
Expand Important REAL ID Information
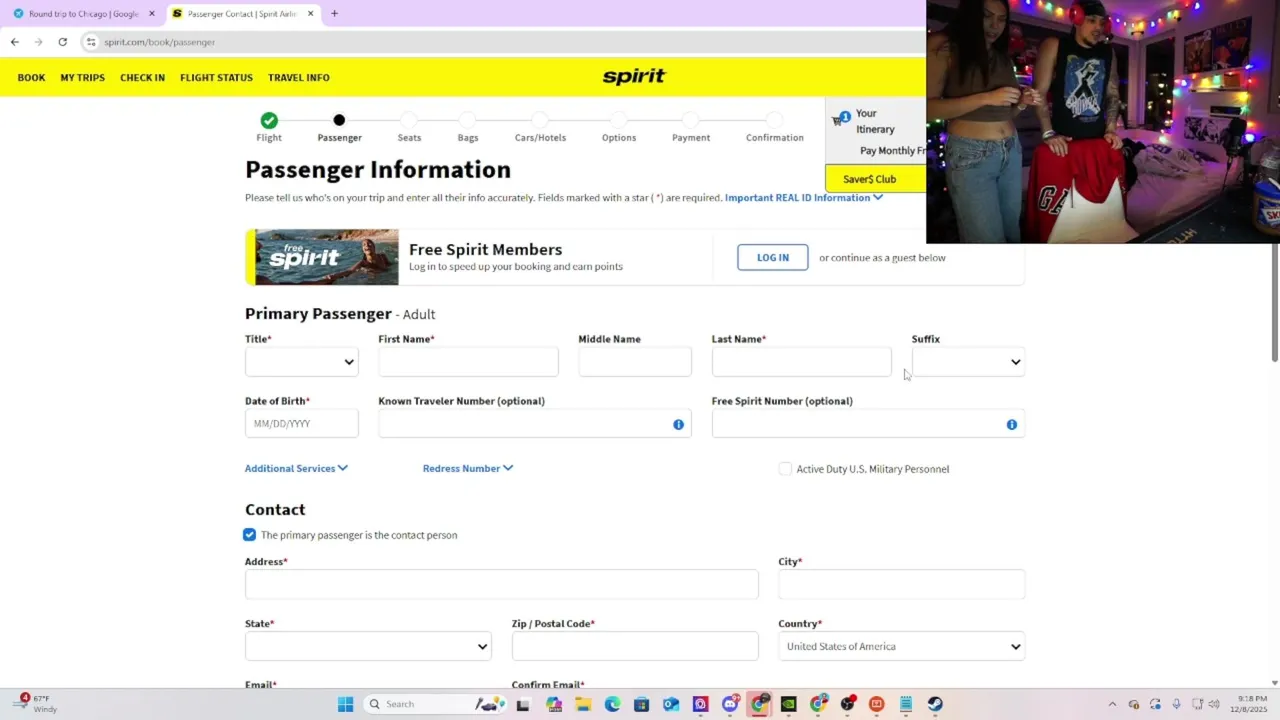click(x=803, y=198)
